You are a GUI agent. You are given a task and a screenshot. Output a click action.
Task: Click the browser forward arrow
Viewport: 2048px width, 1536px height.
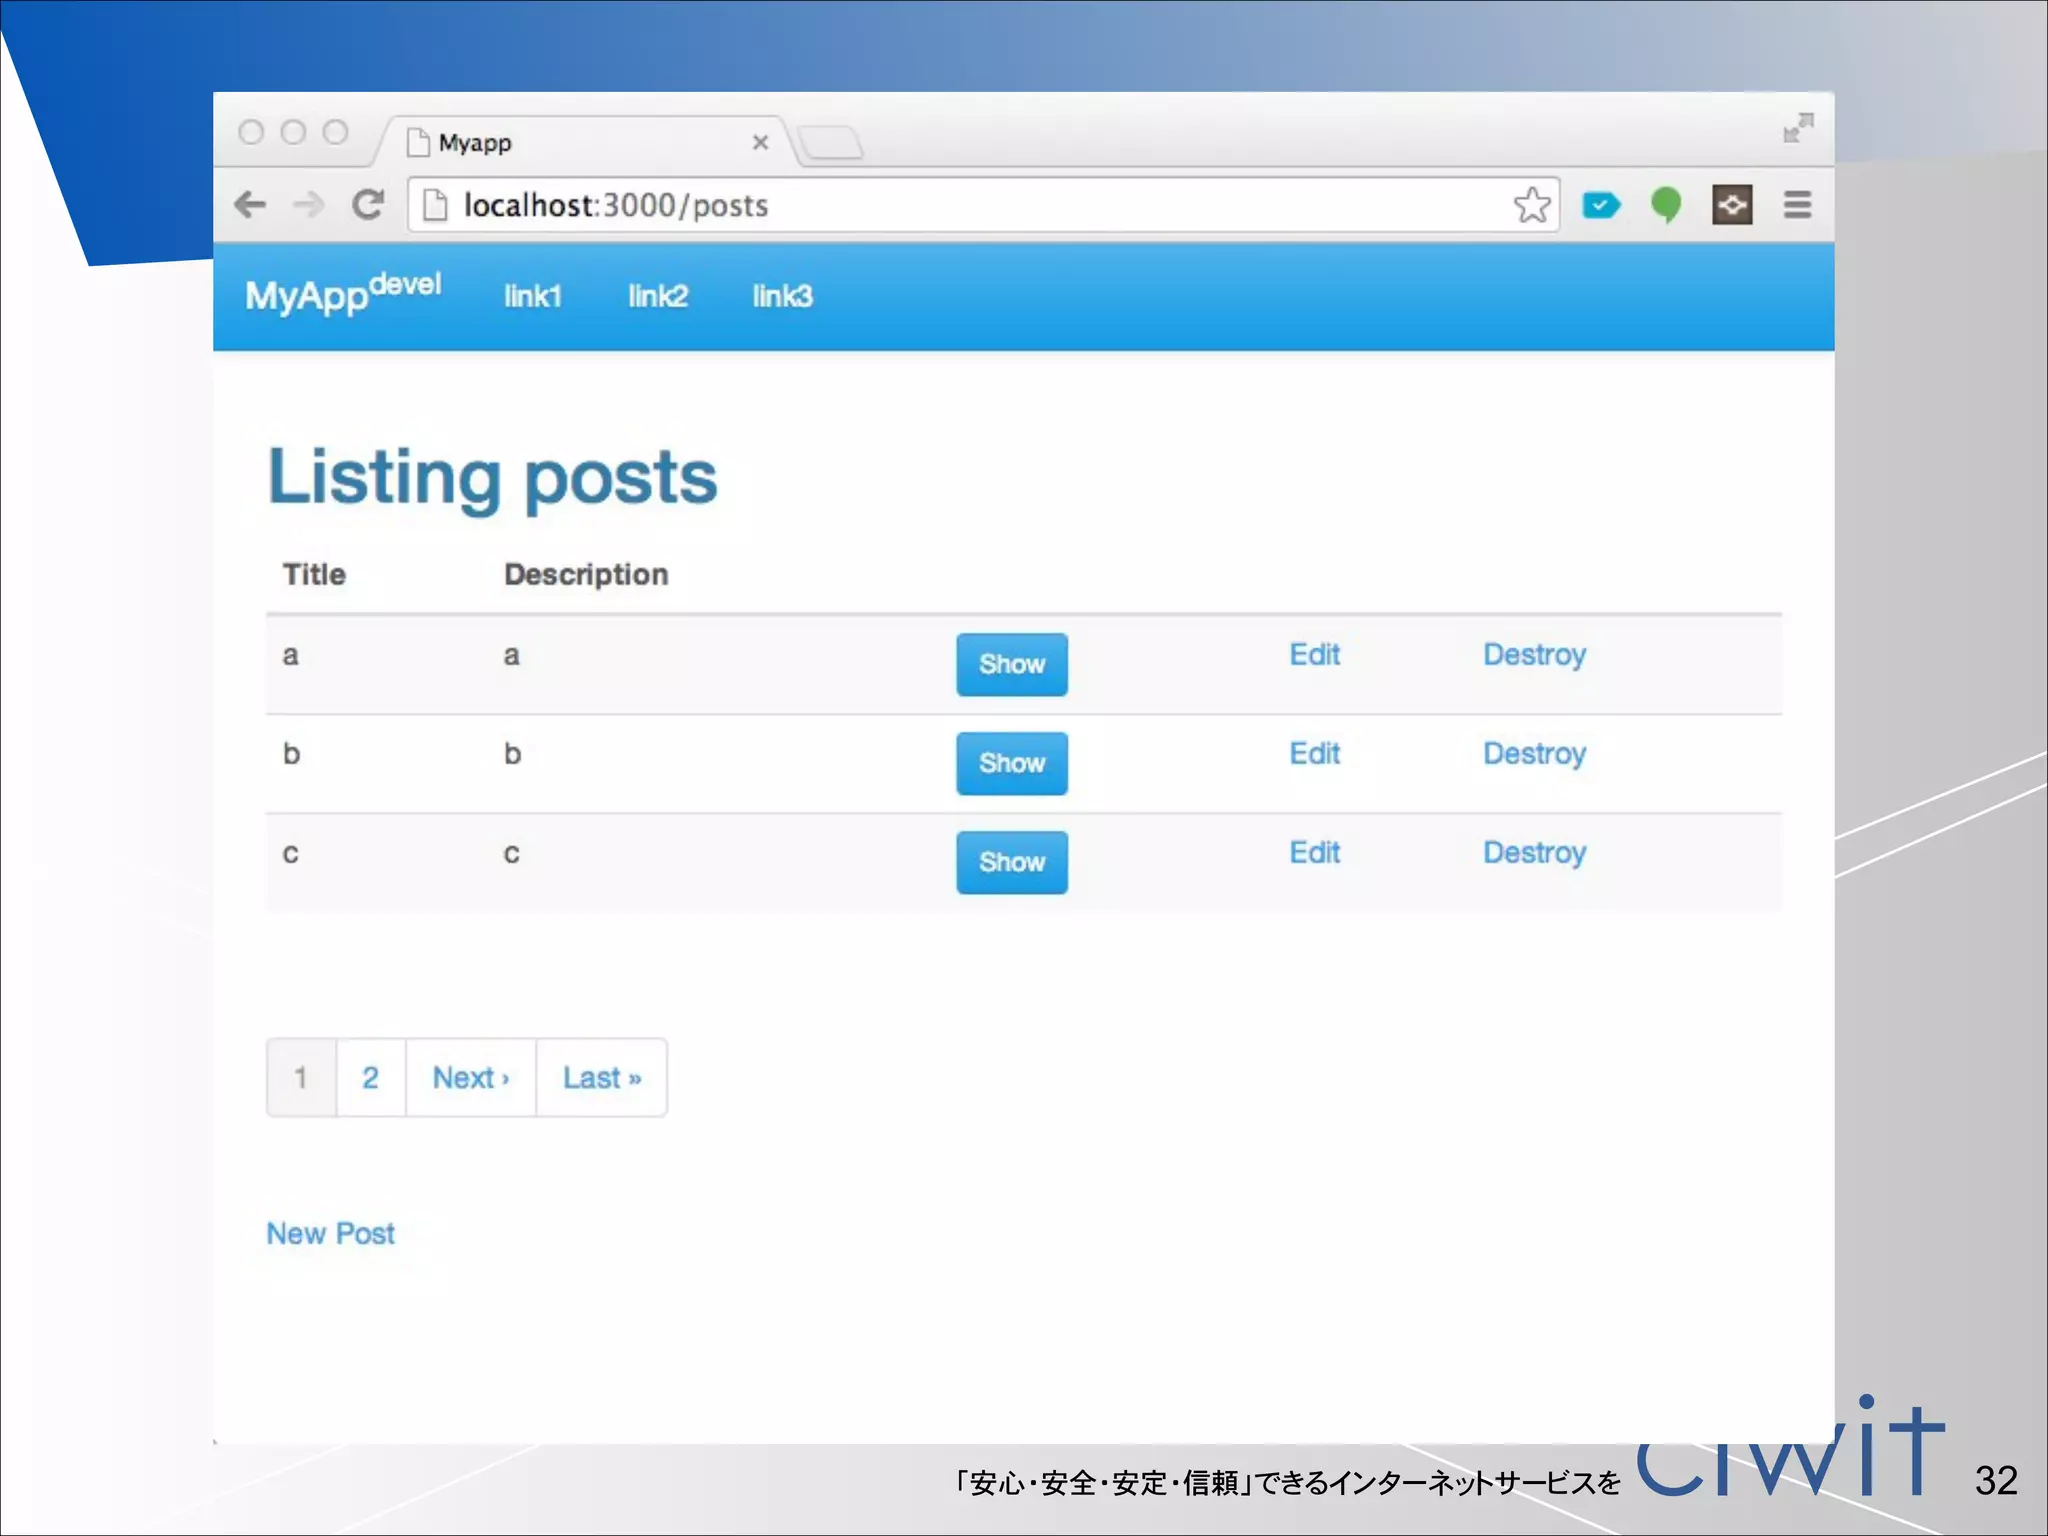pyautogui.click(x=309, y=205)
